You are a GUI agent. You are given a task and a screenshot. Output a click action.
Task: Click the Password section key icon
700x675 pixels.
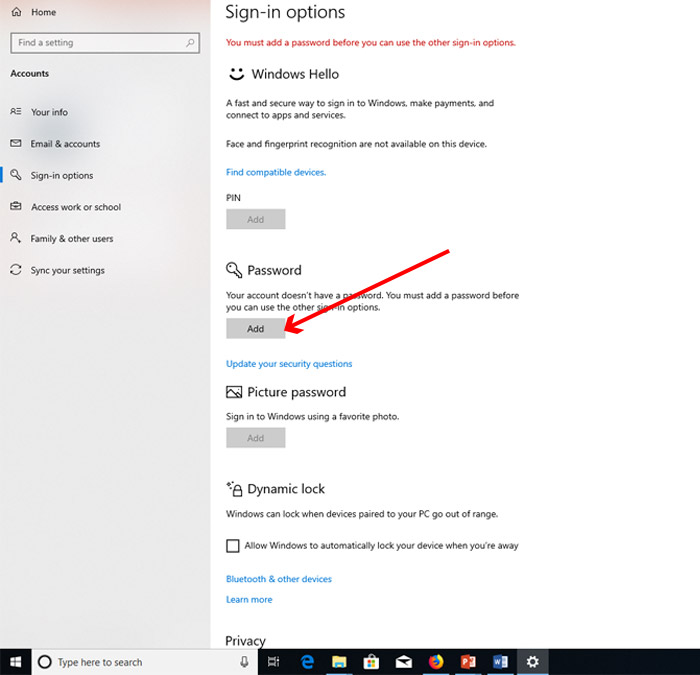(x=234, y=270)
